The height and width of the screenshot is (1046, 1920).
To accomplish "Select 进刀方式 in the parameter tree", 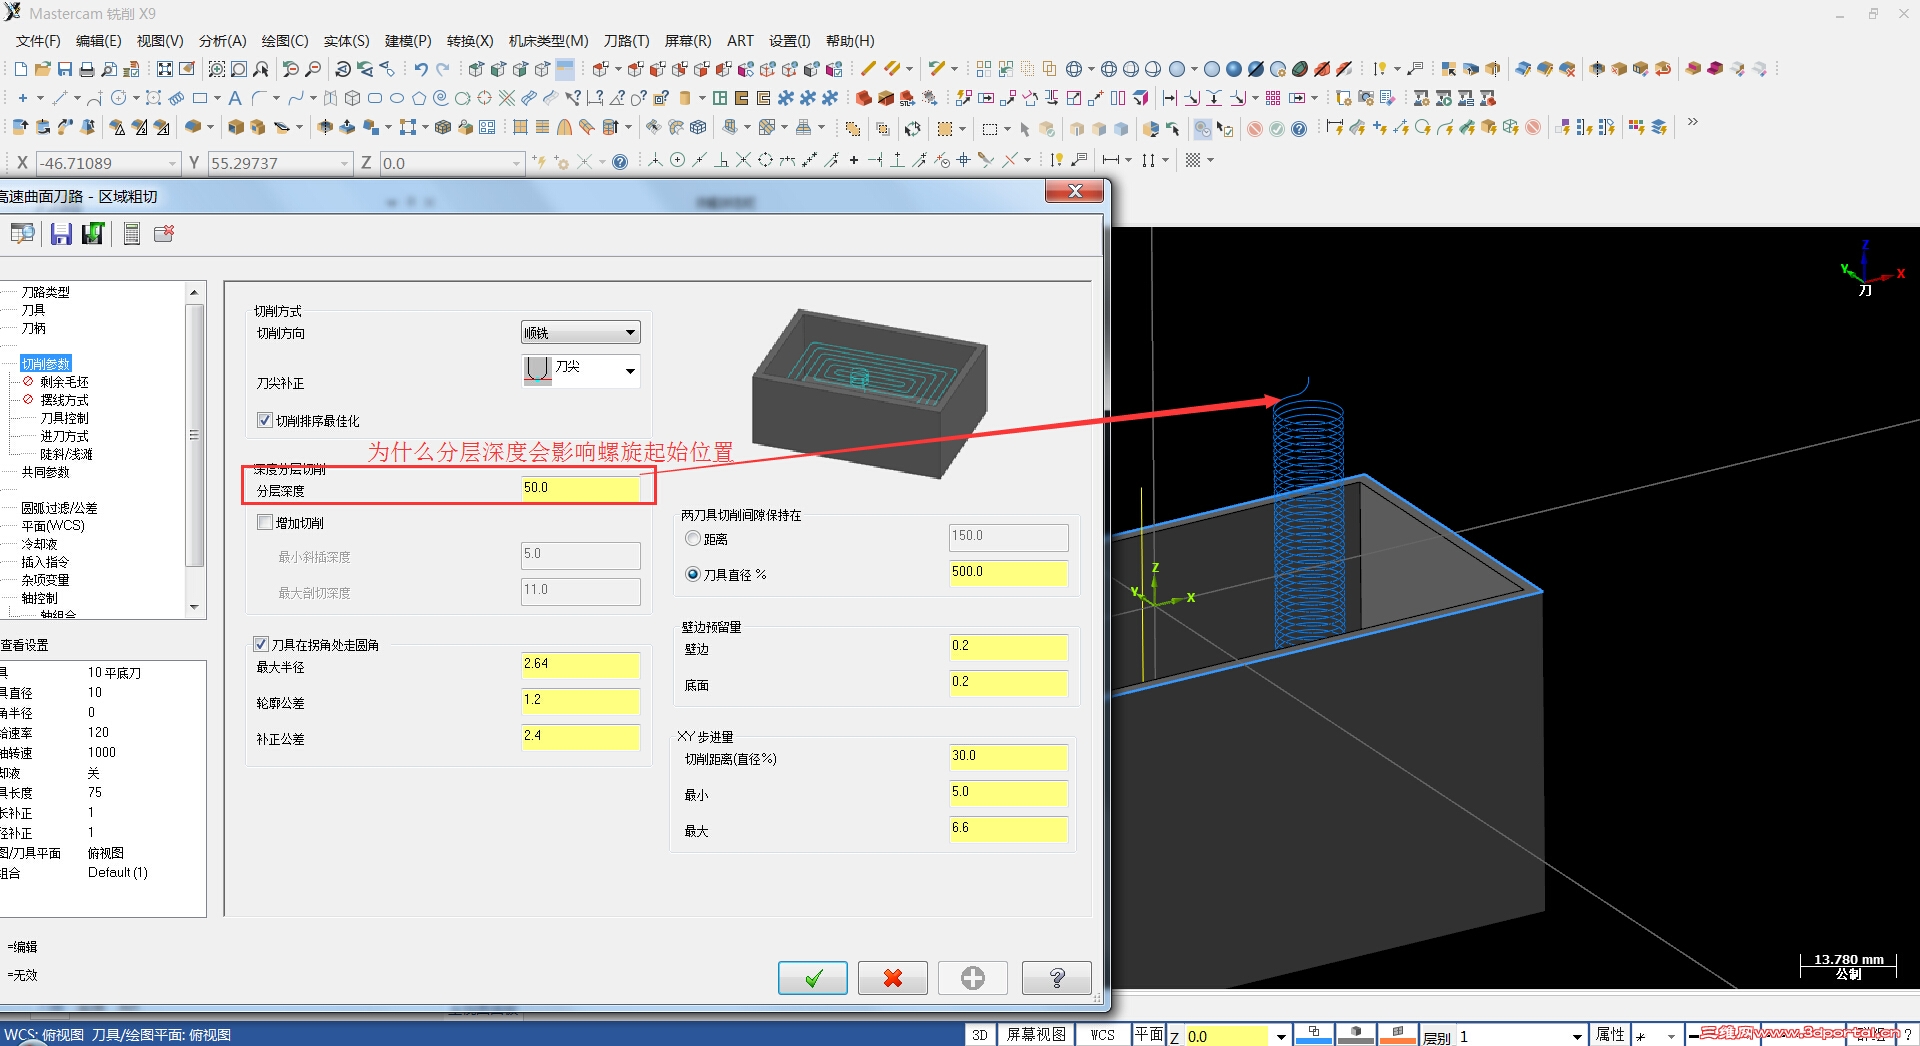I will click(64, 436).
